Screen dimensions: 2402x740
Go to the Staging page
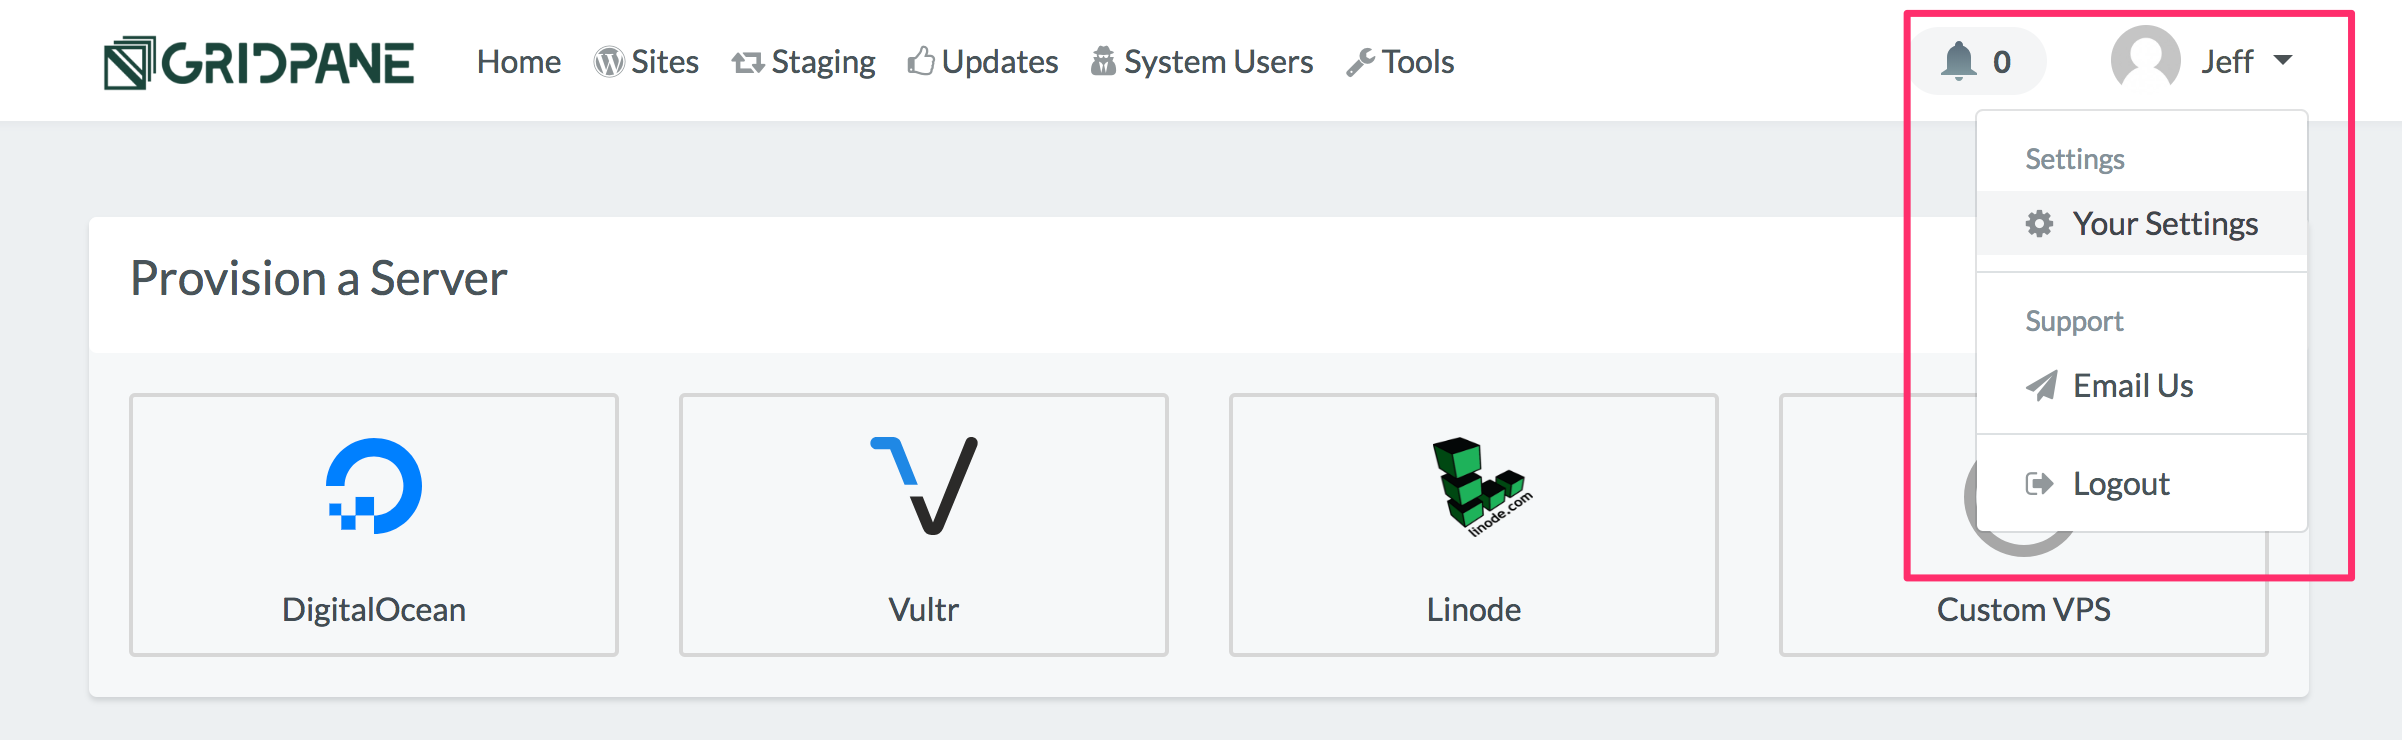click(803, 62)
